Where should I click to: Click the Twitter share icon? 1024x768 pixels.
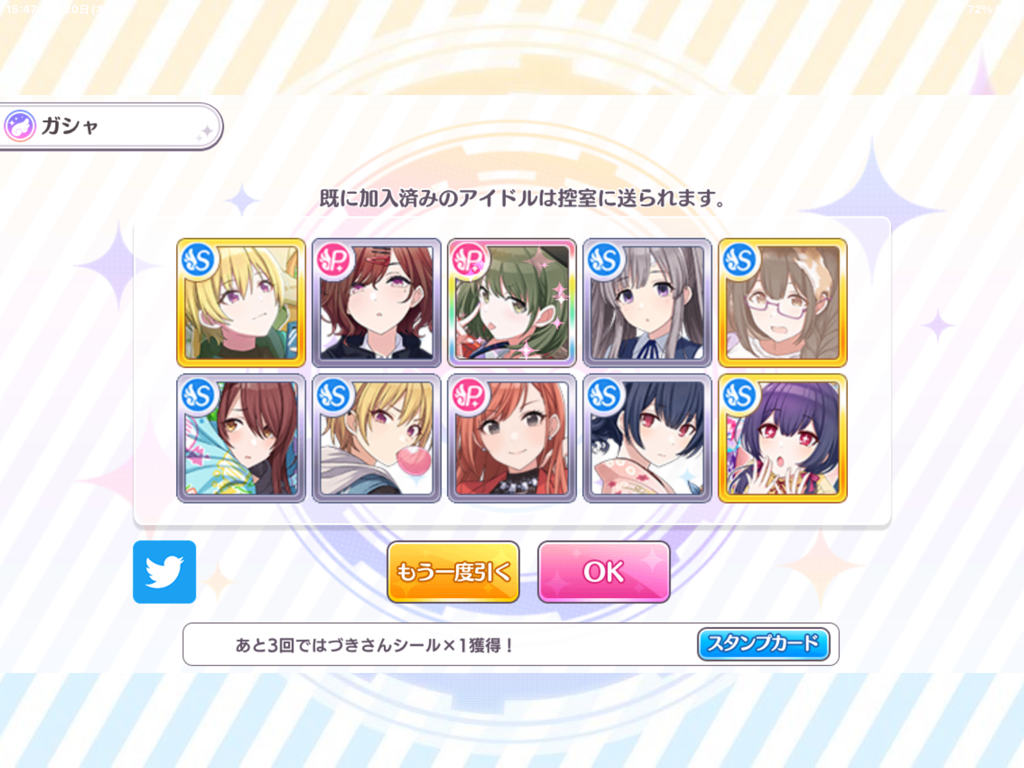click(x=165, y=571)
